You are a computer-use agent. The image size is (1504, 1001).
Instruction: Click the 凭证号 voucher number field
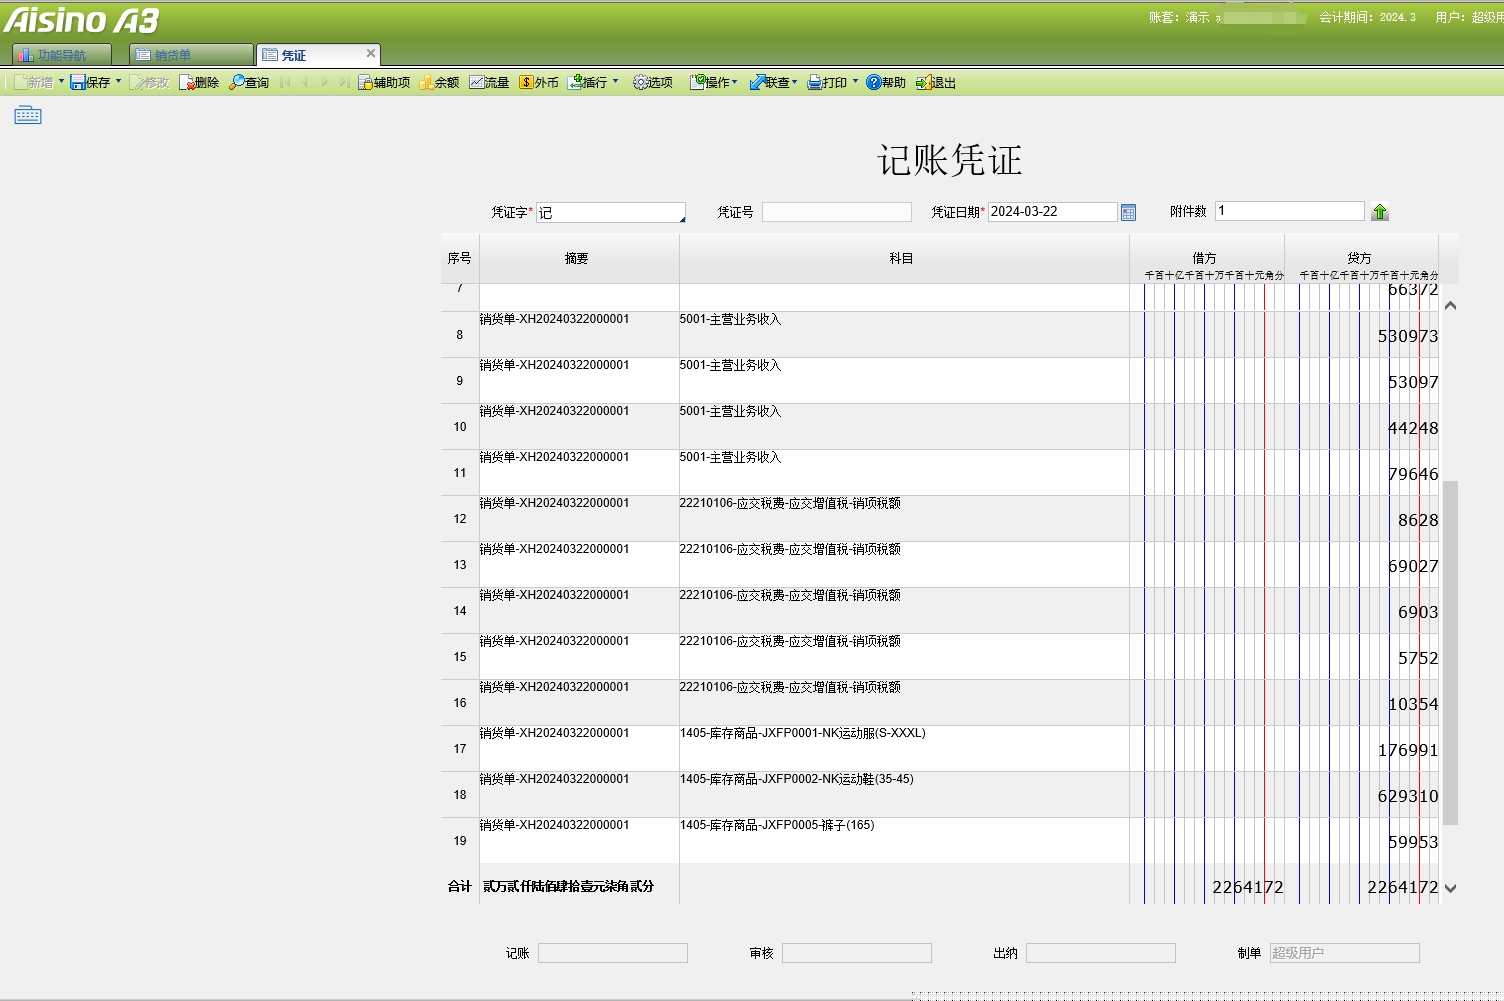[836, 211]
